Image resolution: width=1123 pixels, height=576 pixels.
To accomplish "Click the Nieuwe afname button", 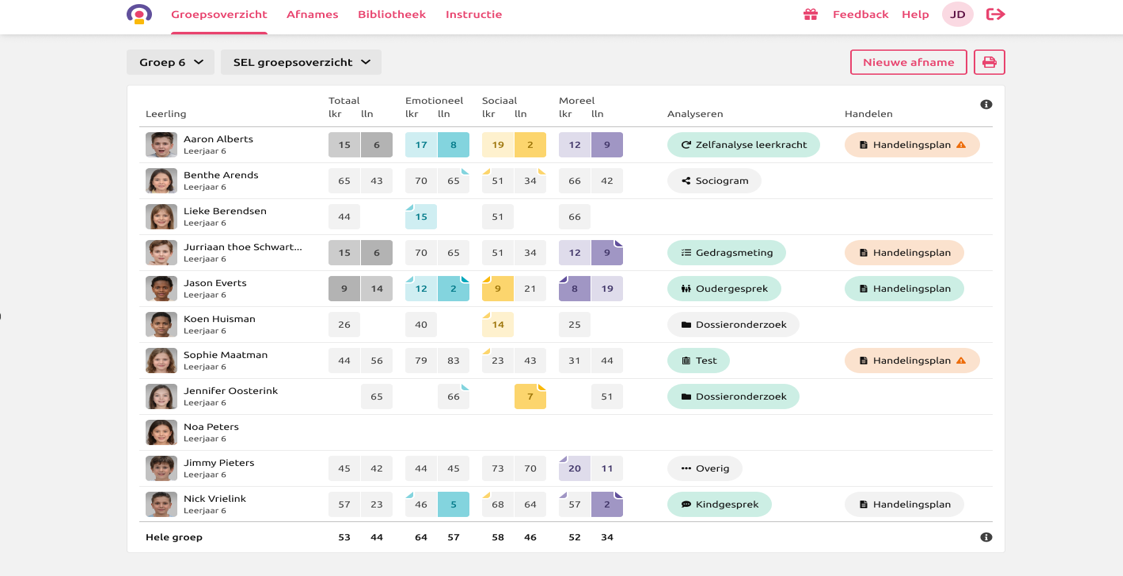I will click(908, 62).
